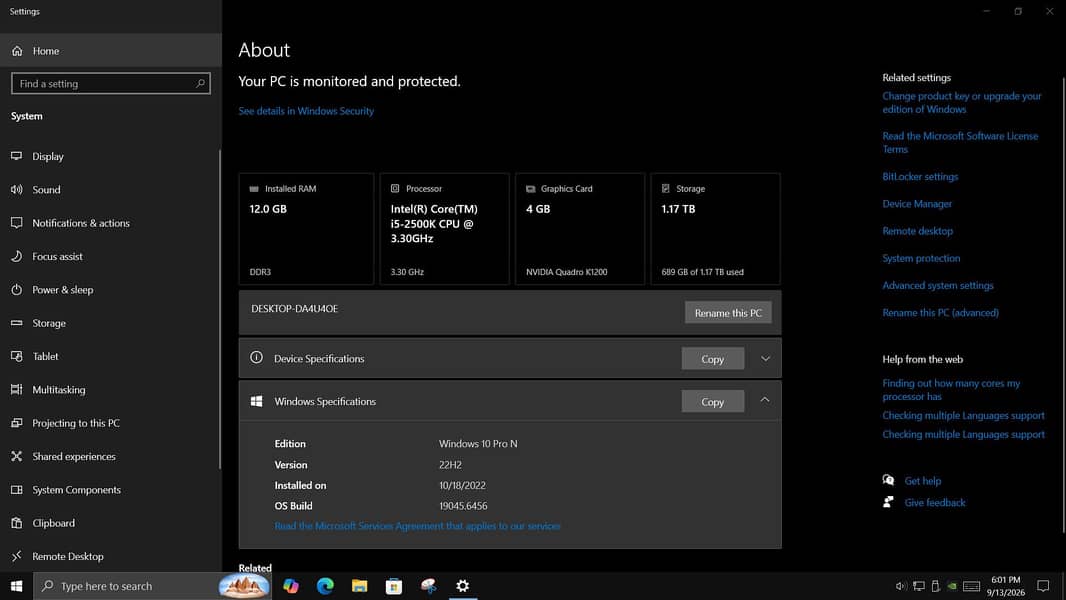This screenshot has height=600, width=1066.
Task: Copy the Windows Specifications
Action: click(712, 402)
